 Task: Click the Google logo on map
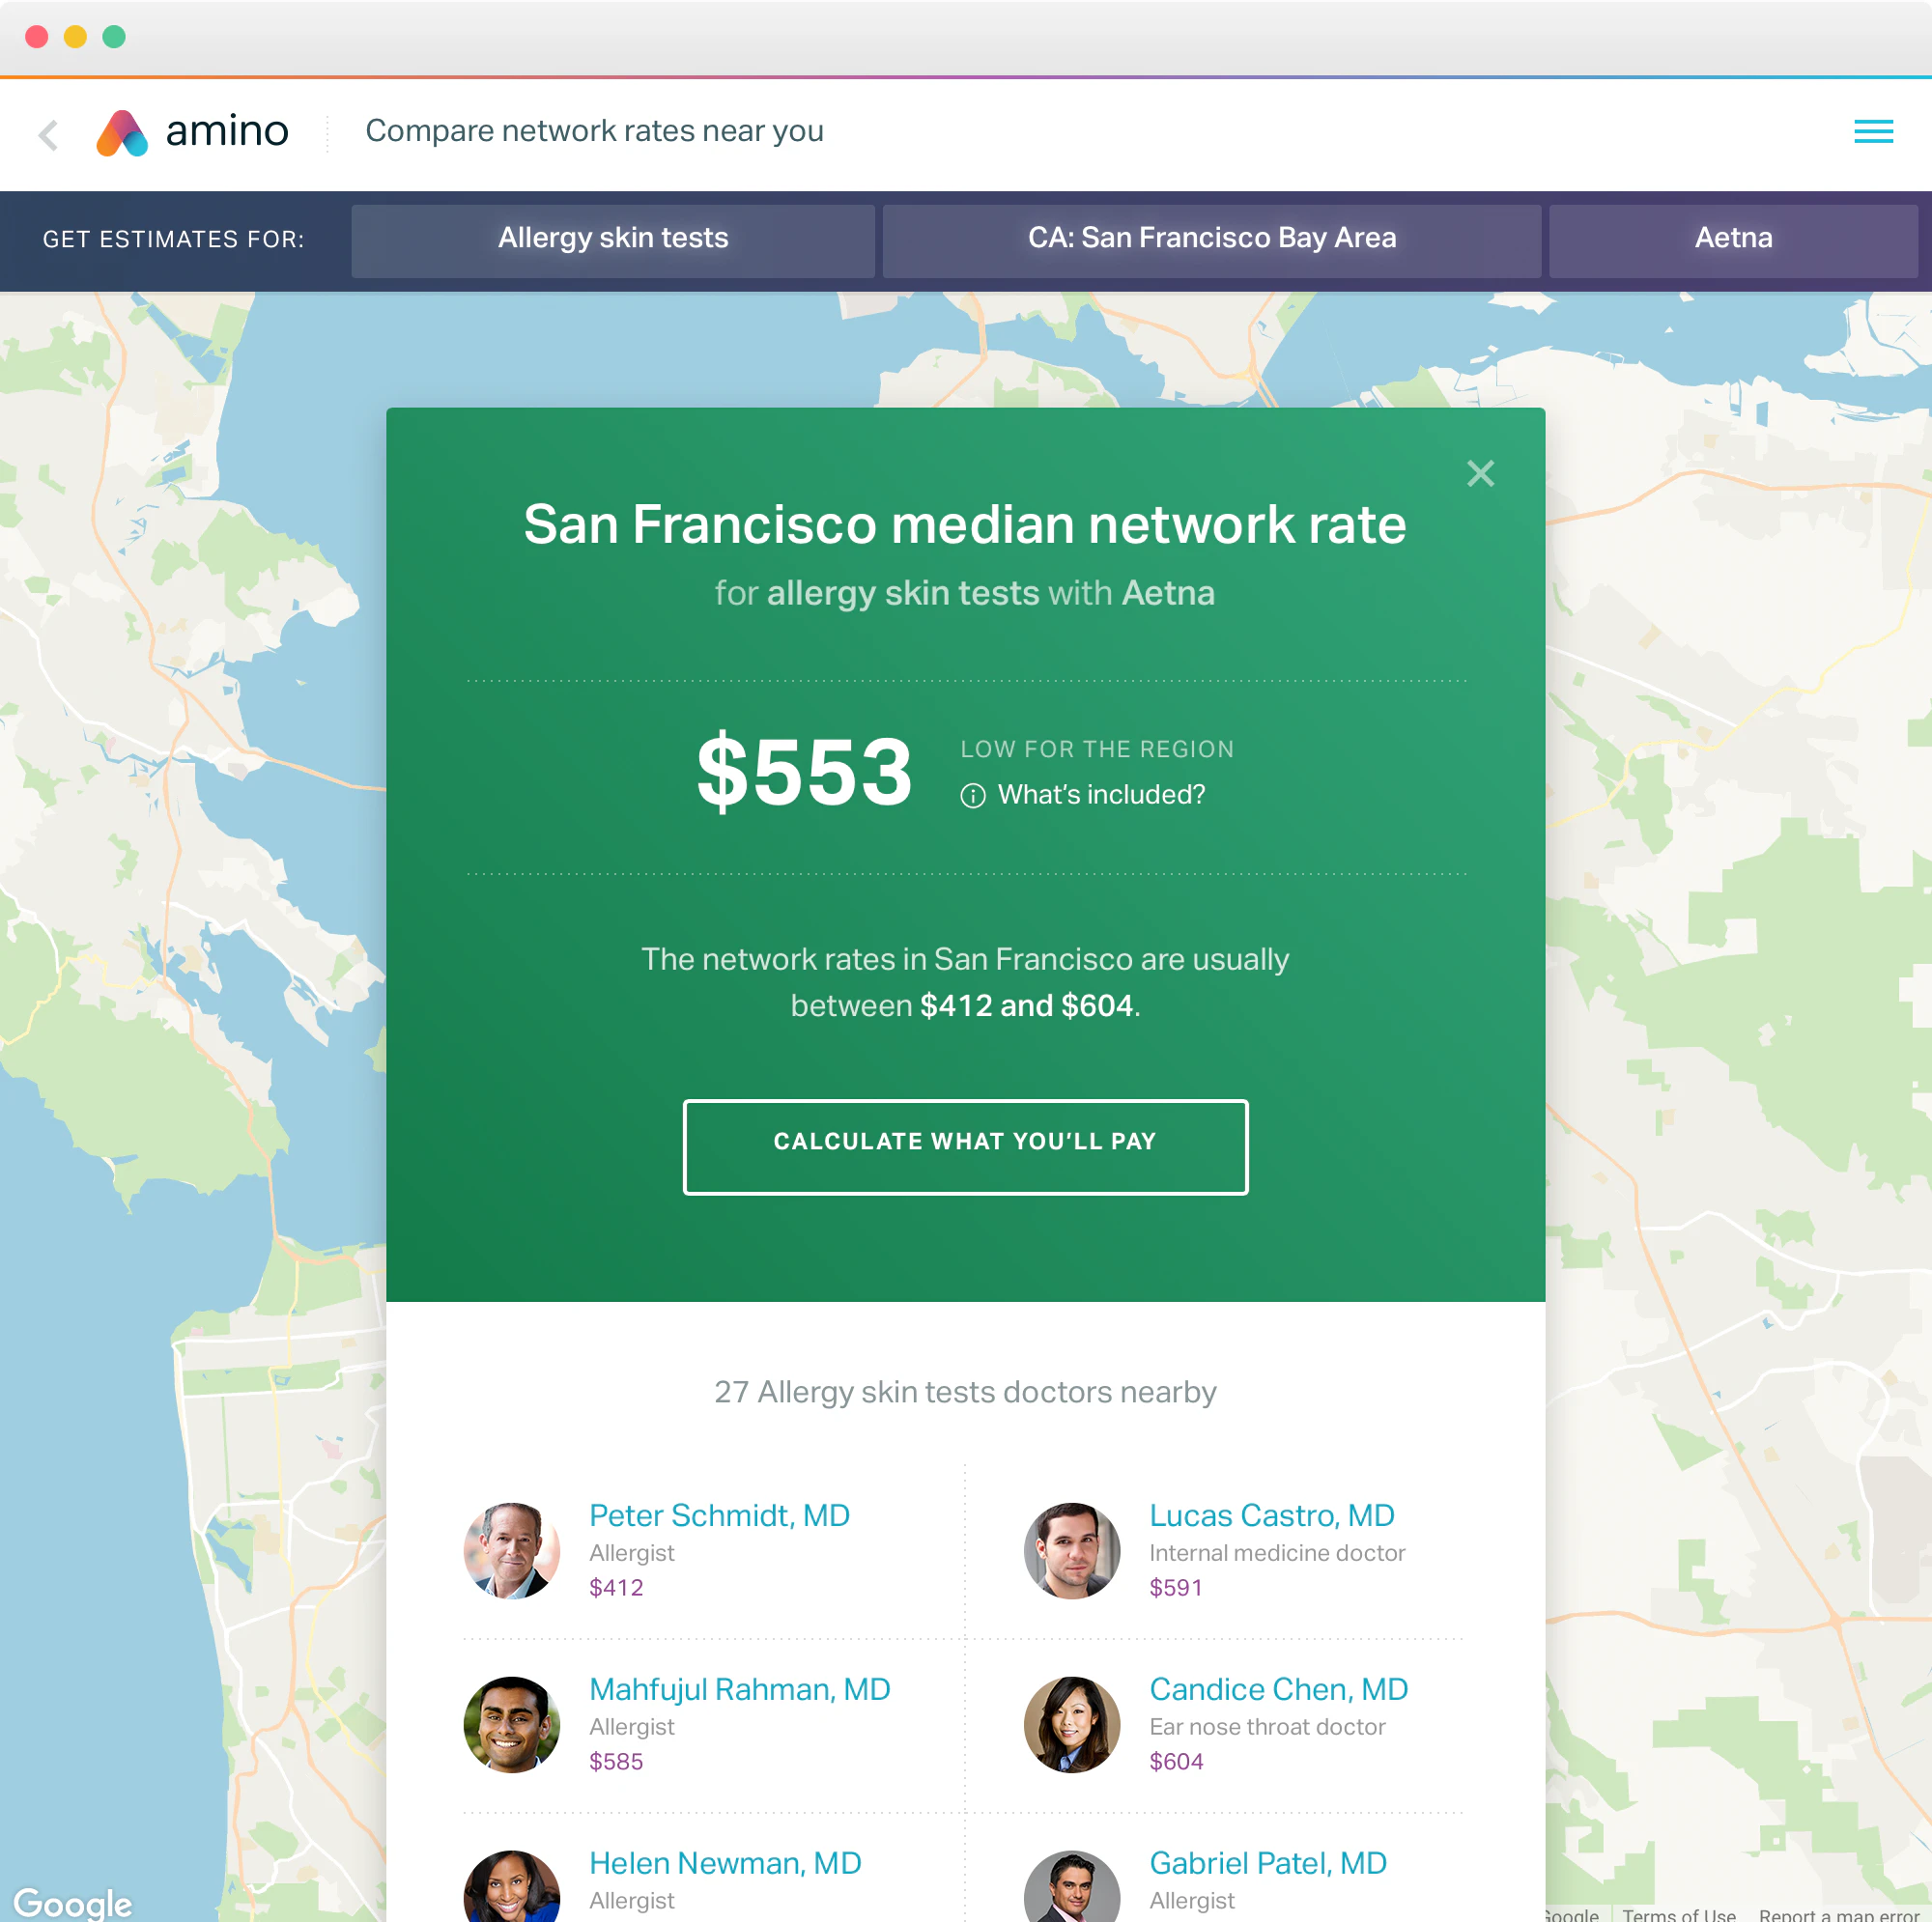click(72, 1901)
